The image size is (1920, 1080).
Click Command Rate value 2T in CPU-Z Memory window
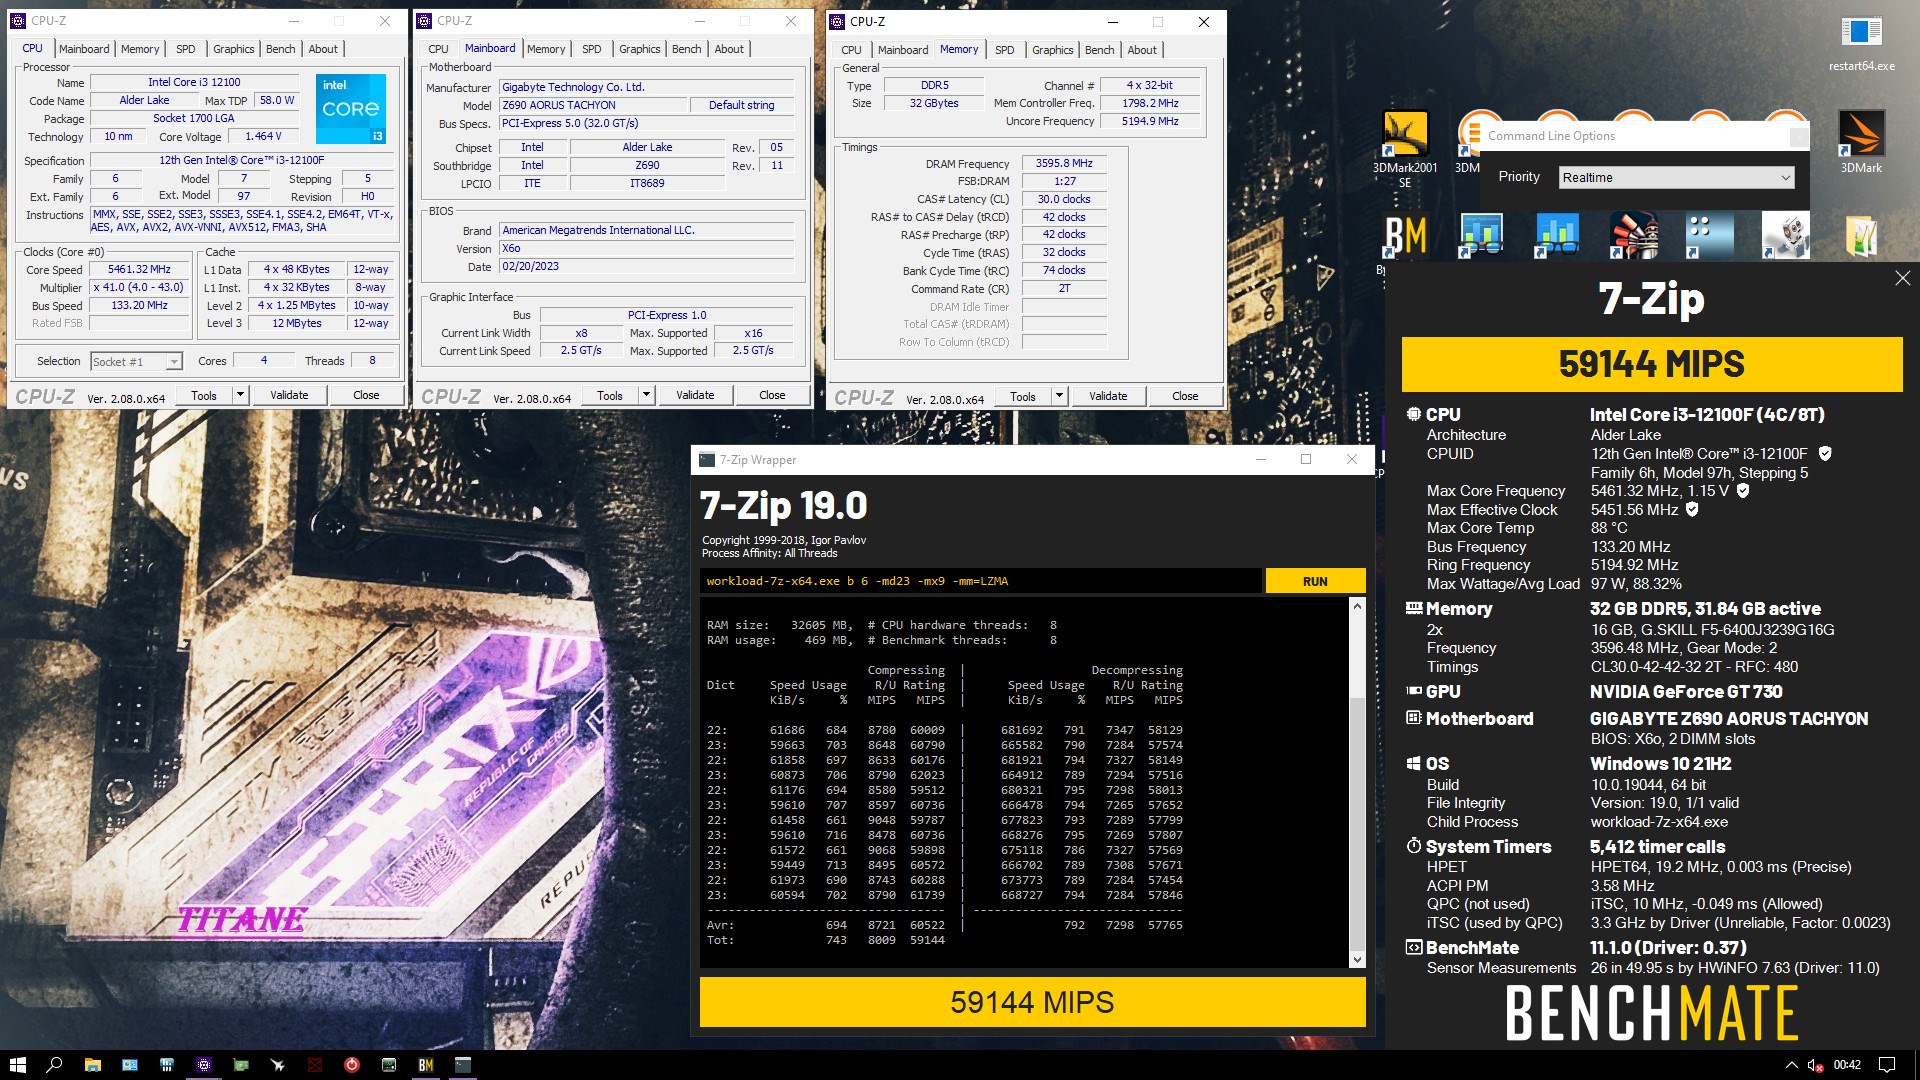tap(1064, 288)
